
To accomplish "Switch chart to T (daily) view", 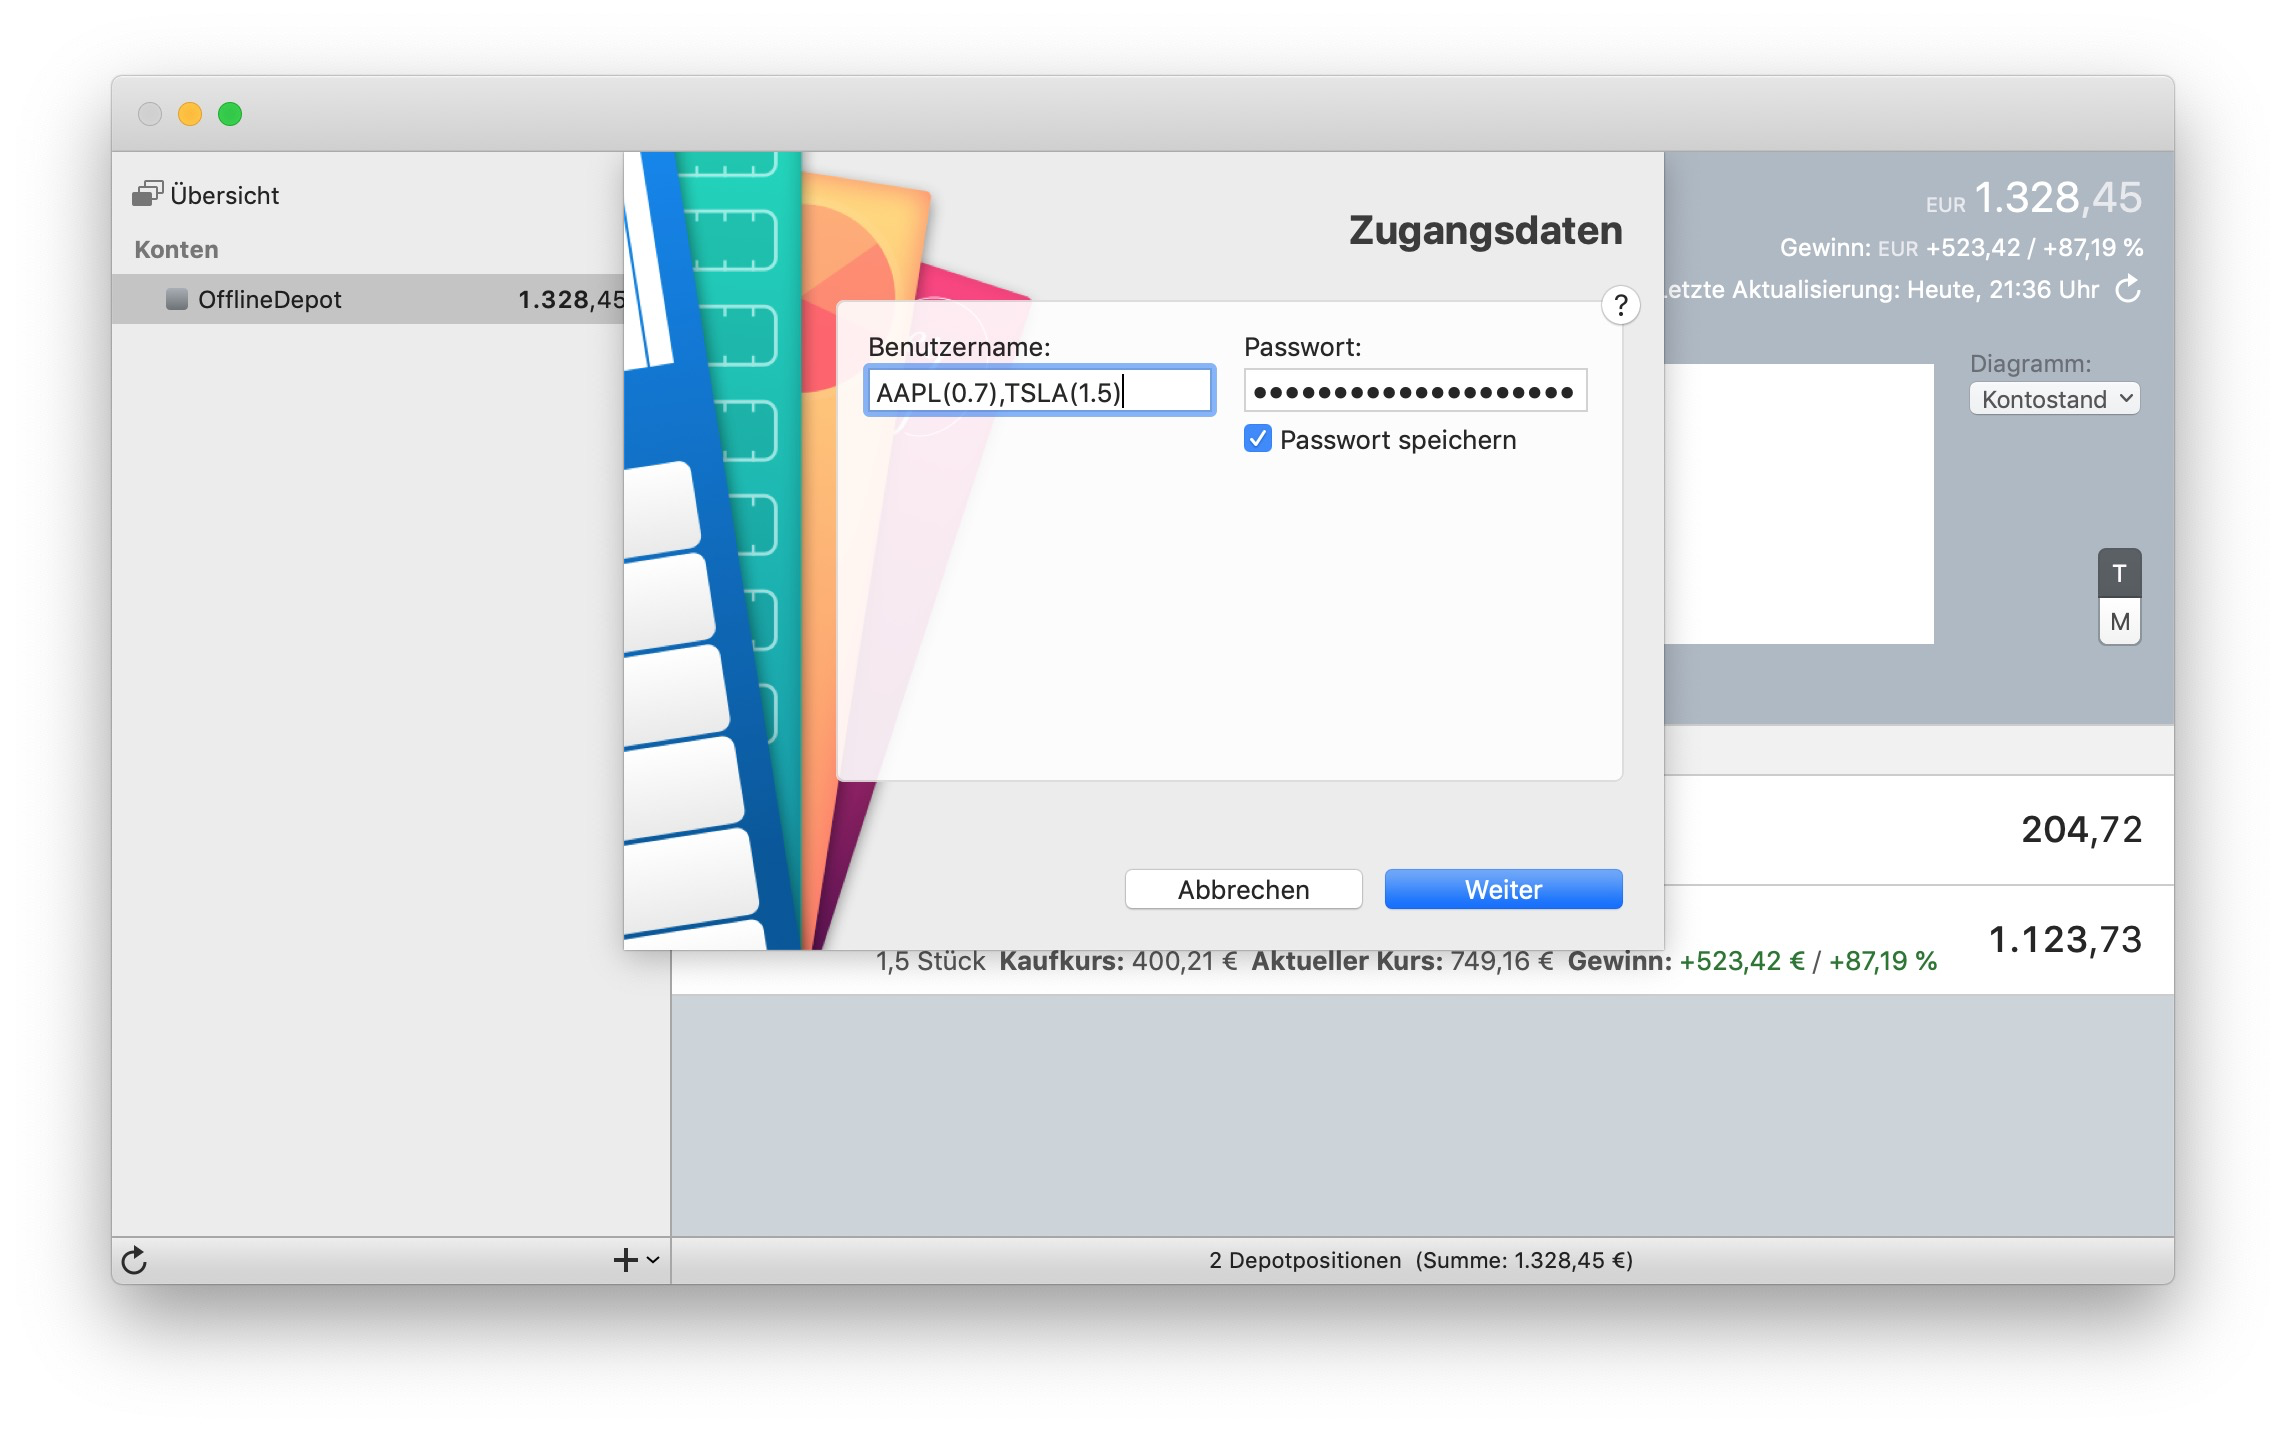I will click(x=2118, y=573).
